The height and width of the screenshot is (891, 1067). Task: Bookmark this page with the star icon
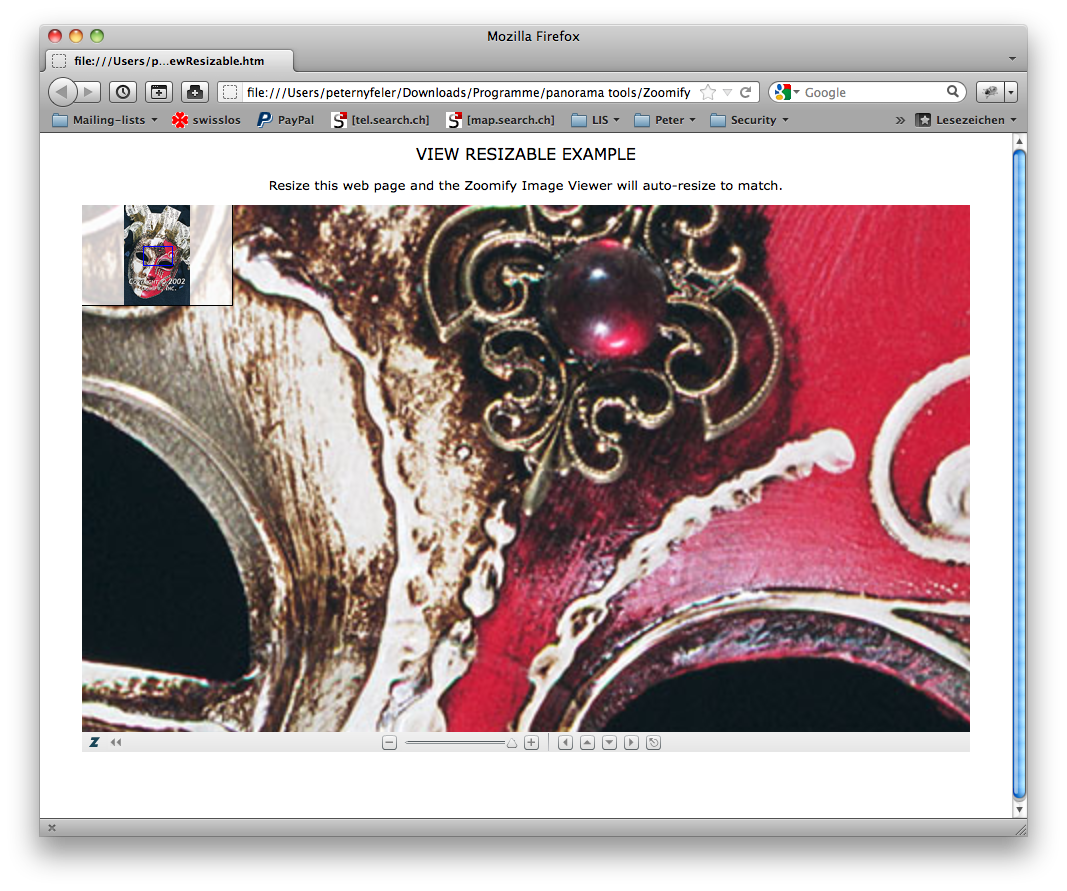(x=708, y=92)
